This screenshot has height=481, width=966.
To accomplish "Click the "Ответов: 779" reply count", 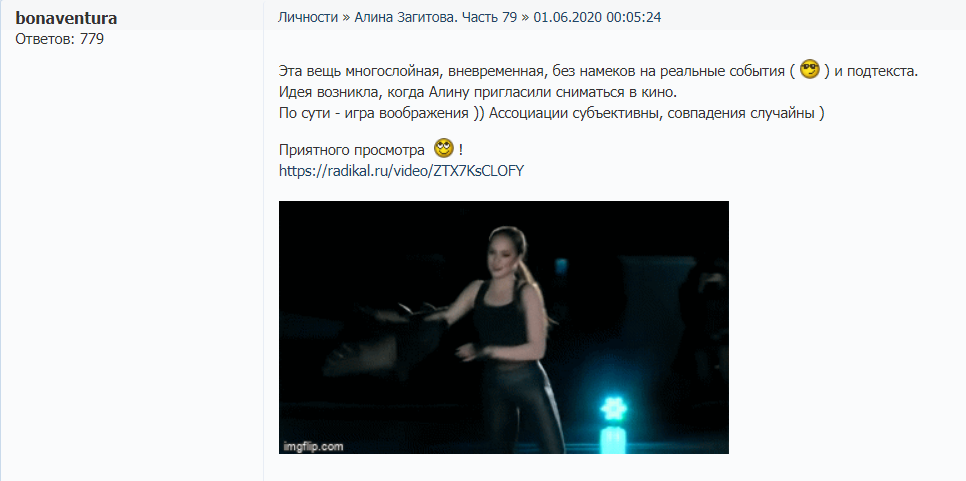I will tap(59, 39).
